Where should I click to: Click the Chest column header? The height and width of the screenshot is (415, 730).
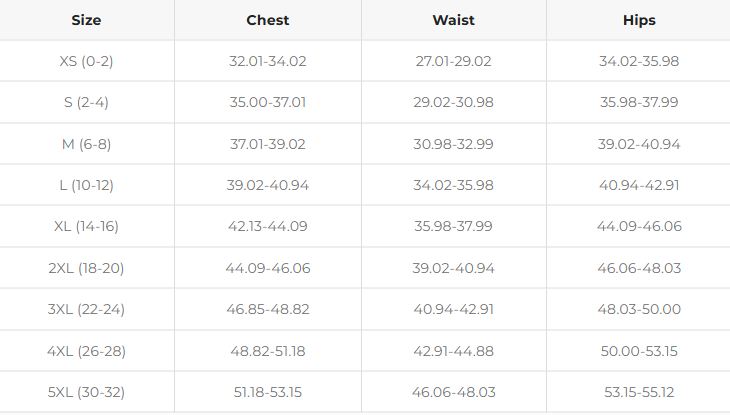tap(267, 20)
